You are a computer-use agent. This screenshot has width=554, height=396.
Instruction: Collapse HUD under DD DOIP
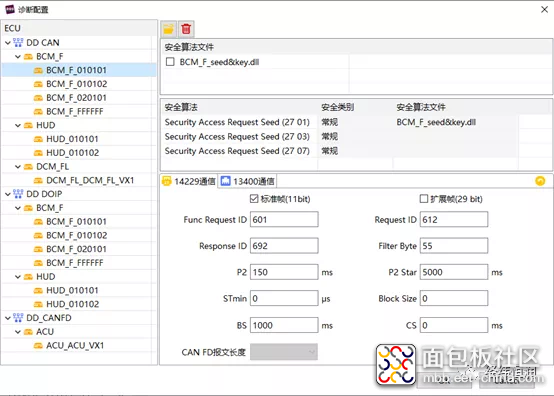pyautogui.click(x=18, y=277)
